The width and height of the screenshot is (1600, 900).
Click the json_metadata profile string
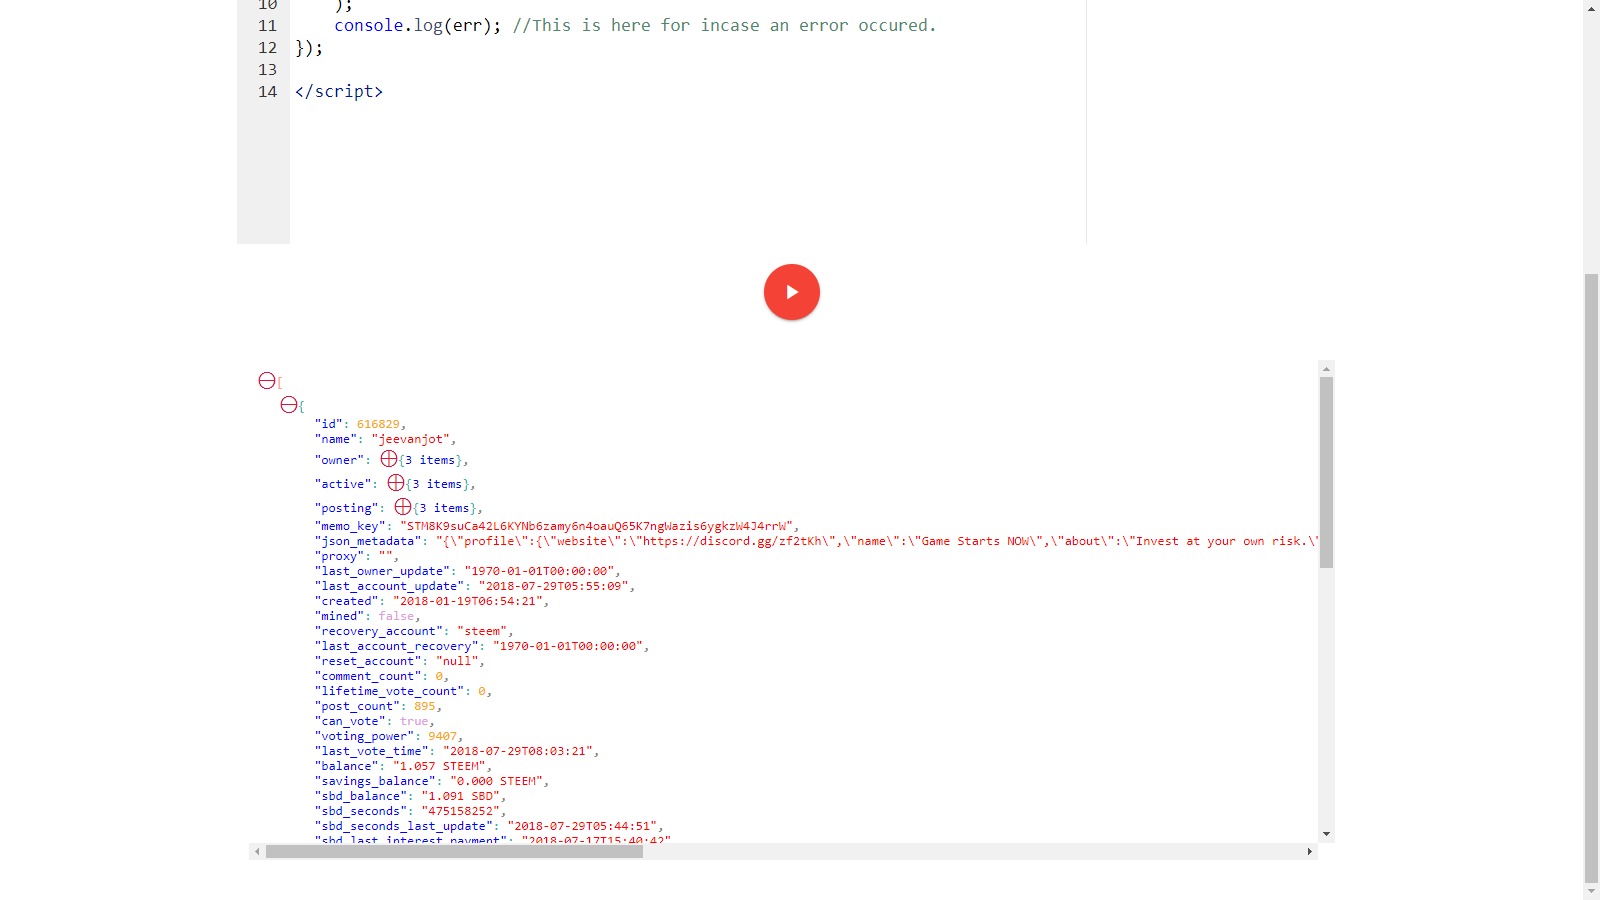(x=877, y=541)
